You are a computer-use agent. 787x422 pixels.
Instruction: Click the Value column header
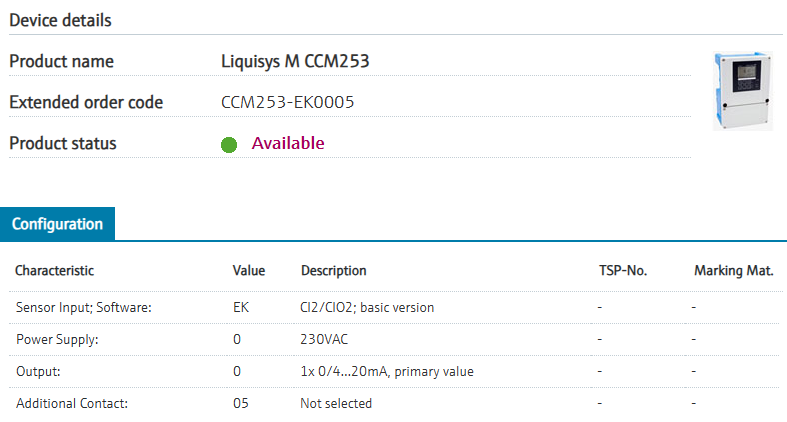(248, 271)
